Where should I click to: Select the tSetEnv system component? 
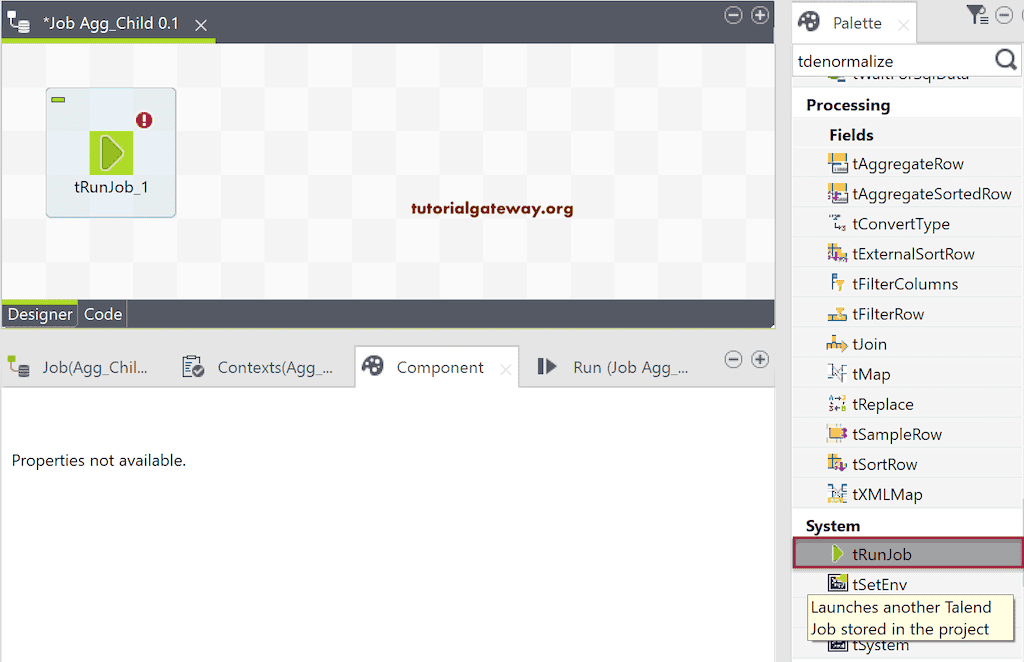point(880,583)
